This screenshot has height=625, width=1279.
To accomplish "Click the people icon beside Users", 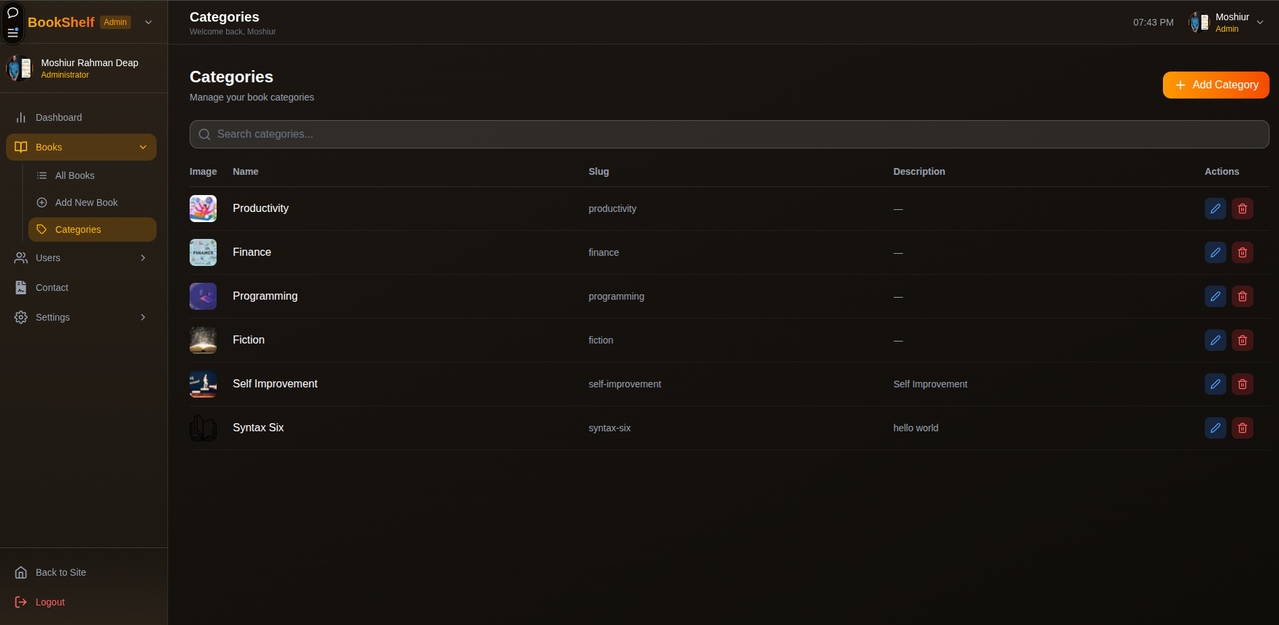I will [21, 258].
